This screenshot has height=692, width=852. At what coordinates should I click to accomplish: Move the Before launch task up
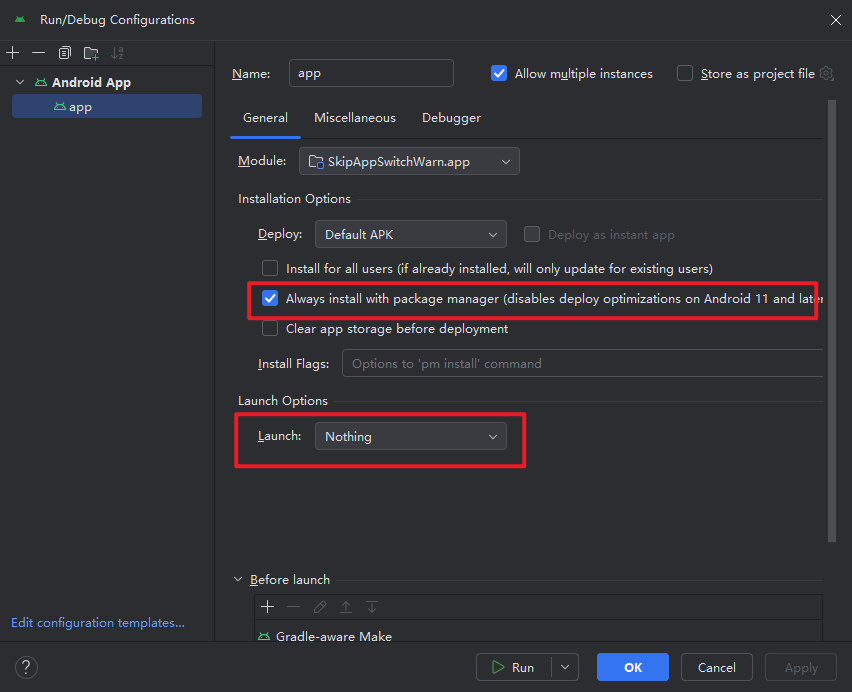(x=346, y=607)
